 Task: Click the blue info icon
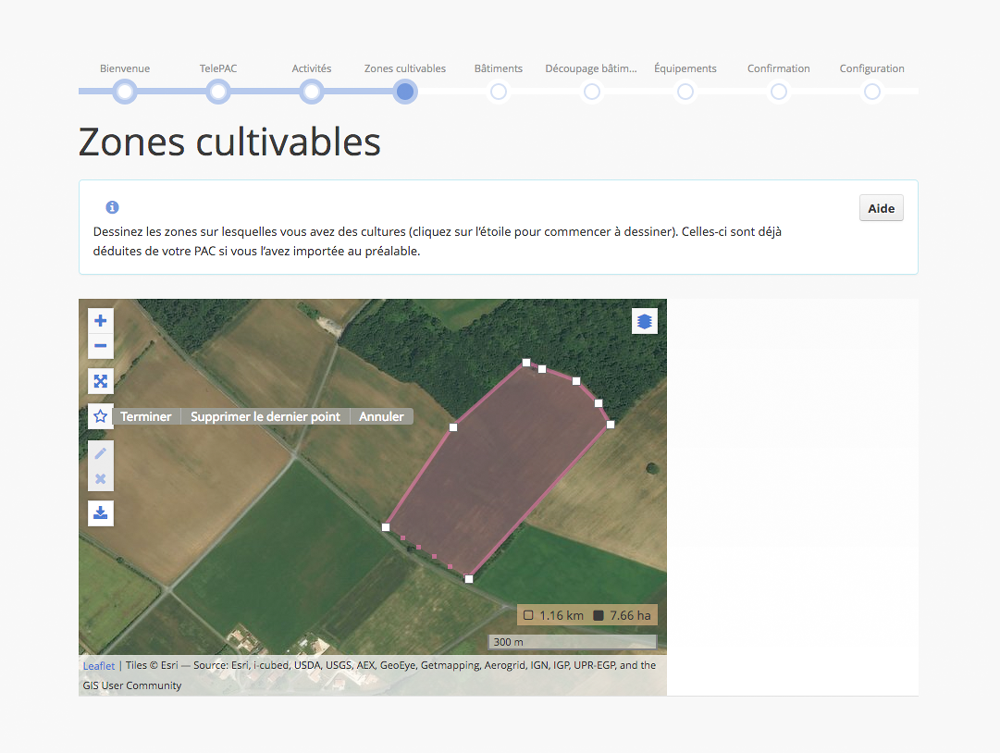pos(112,207)
